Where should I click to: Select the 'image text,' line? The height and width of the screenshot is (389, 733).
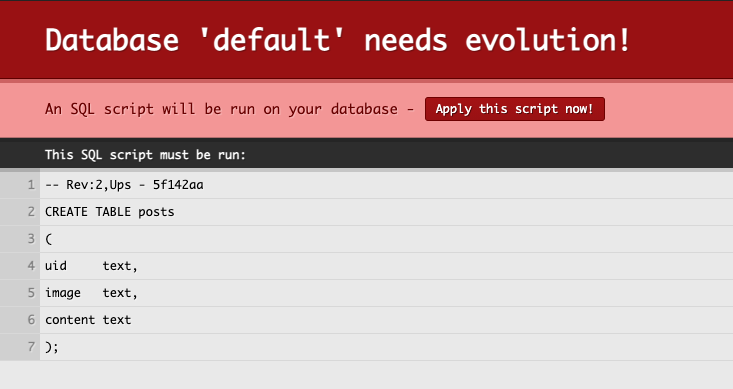click(91, 293)
